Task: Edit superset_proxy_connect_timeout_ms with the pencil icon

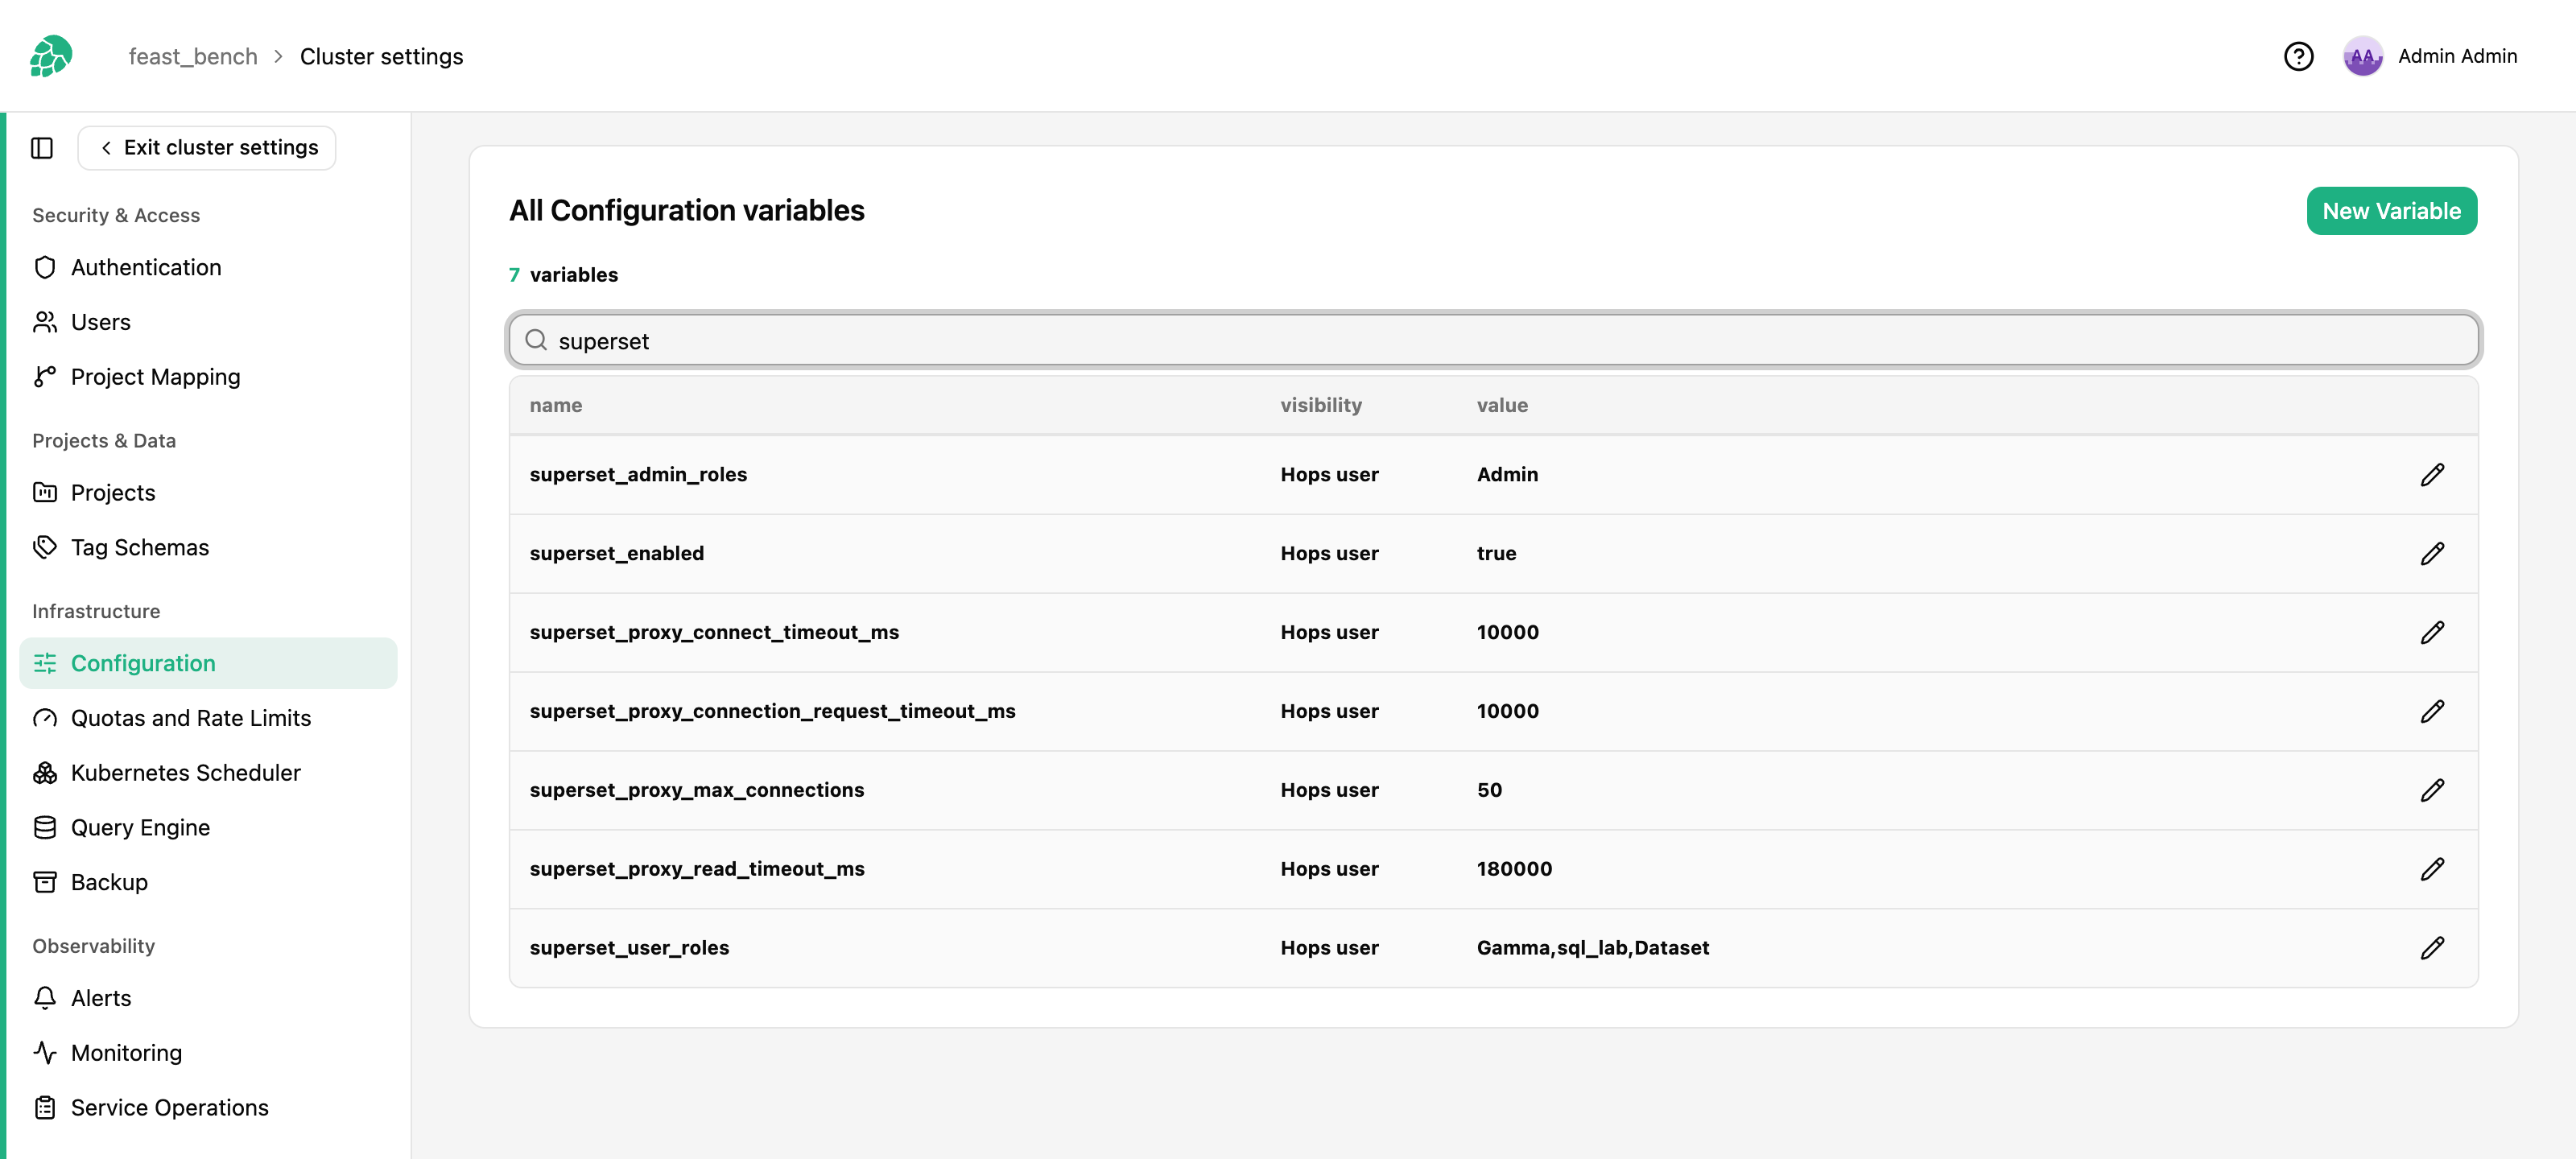Action: [x=2432, y=633]
